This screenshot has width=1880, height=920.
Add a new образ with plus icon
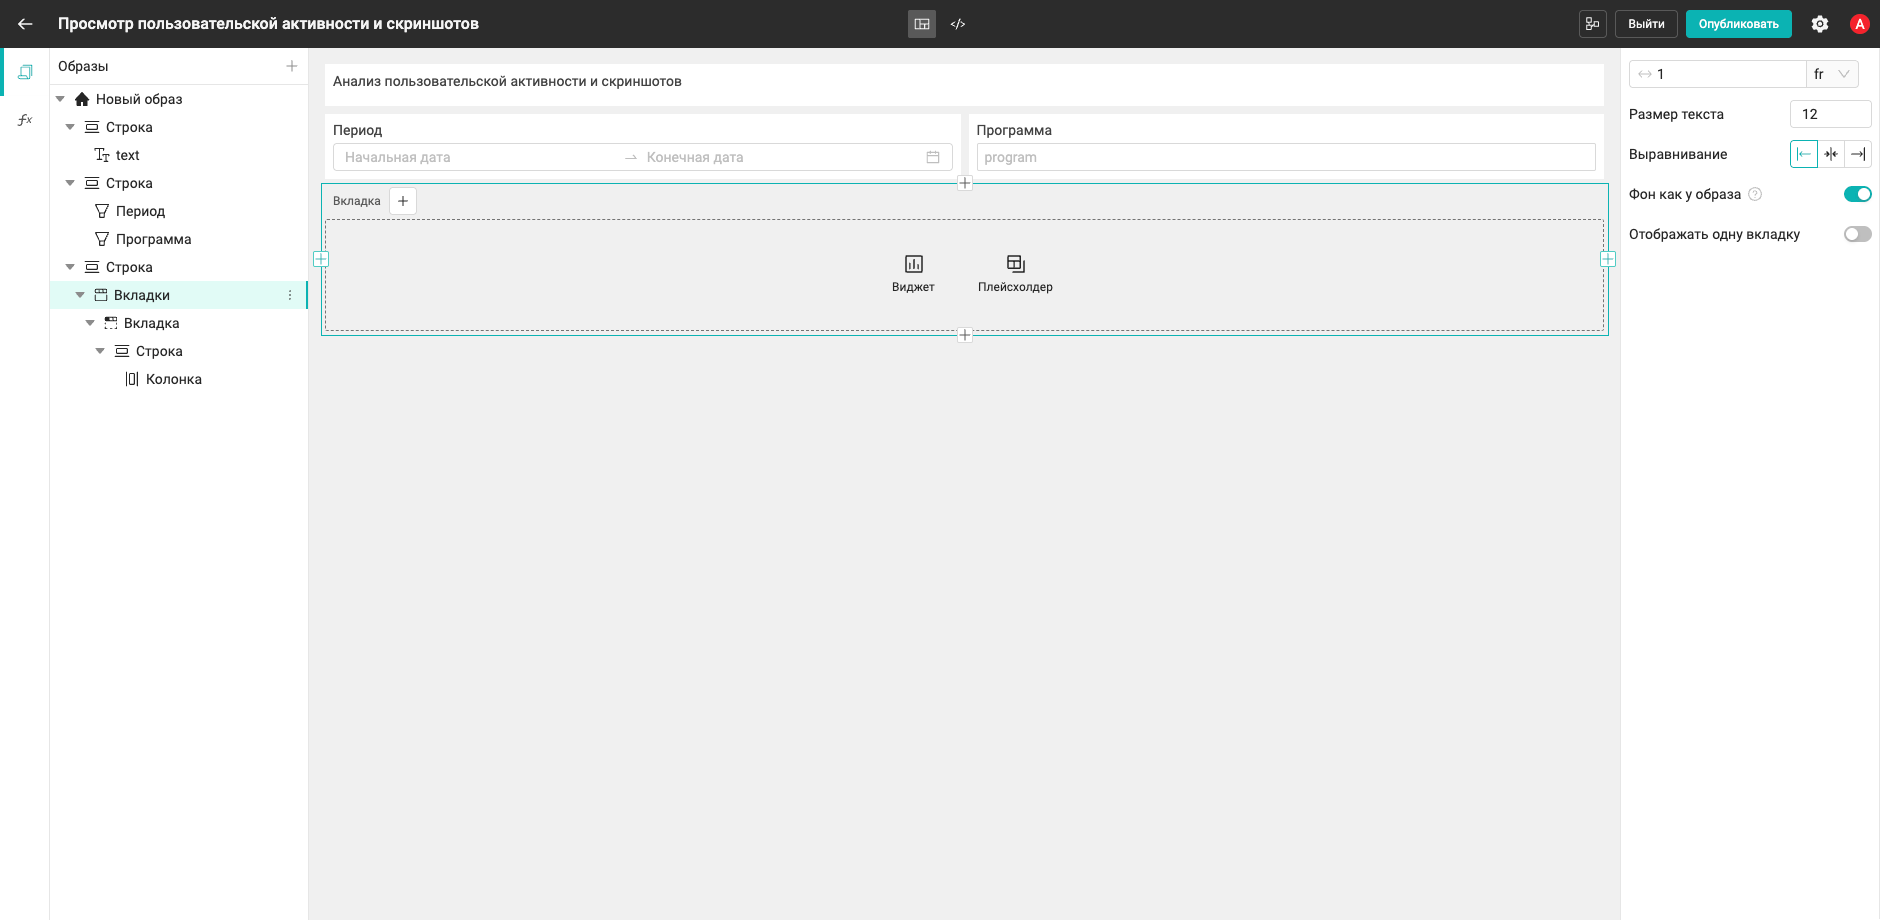pos(292,66)
